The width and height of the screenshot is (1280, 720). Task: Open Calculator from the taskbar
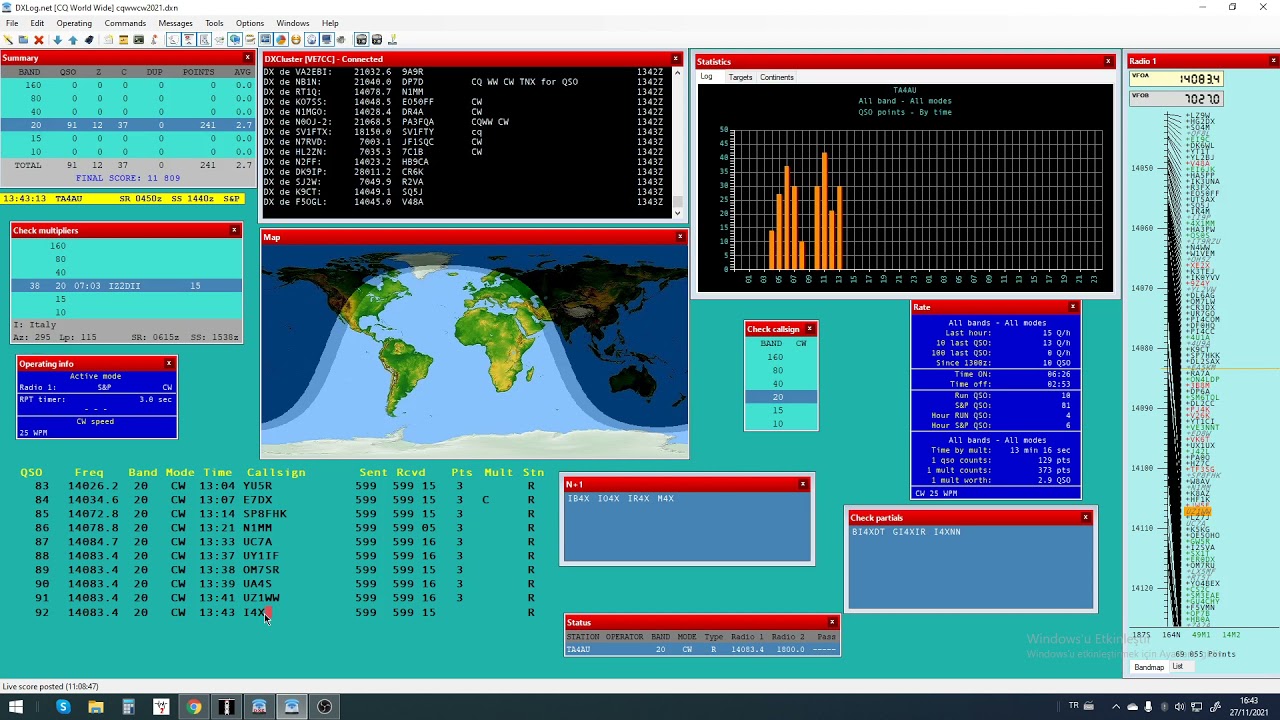128,707
